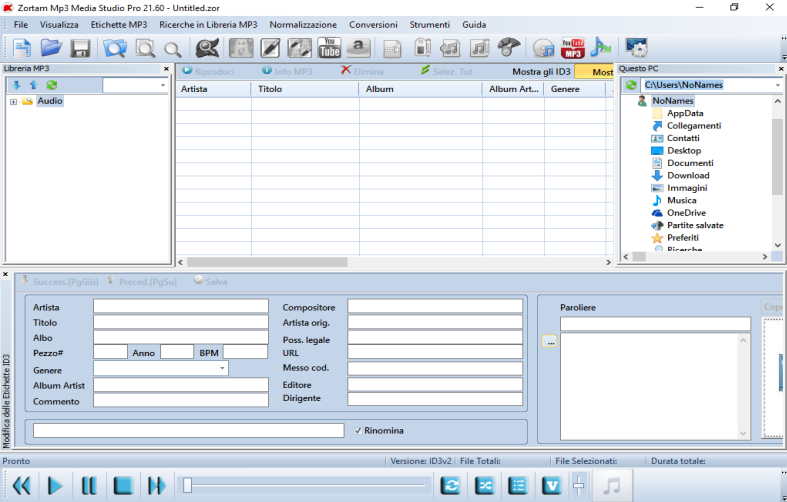This screenshot has width=787, height=502.
Task: Click the Artista input field
Action: [x=181, y=307]
